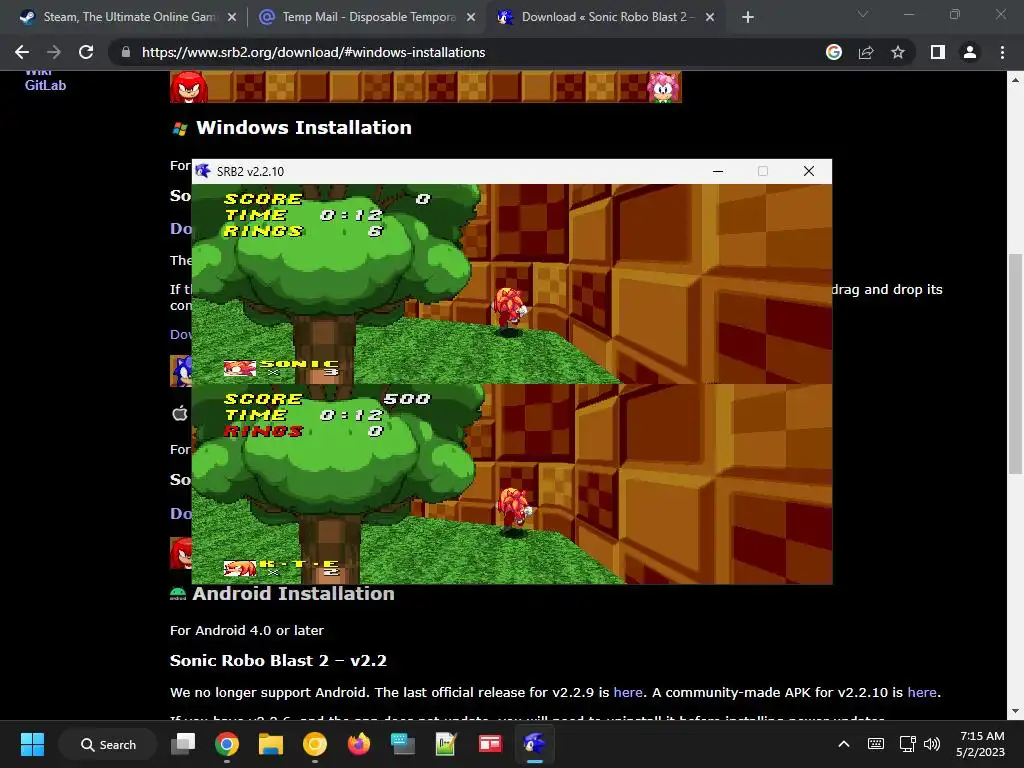The width and height of the screenshot is (1024, 768).
Task: Close the Steam tab
Action: point(232,18)
